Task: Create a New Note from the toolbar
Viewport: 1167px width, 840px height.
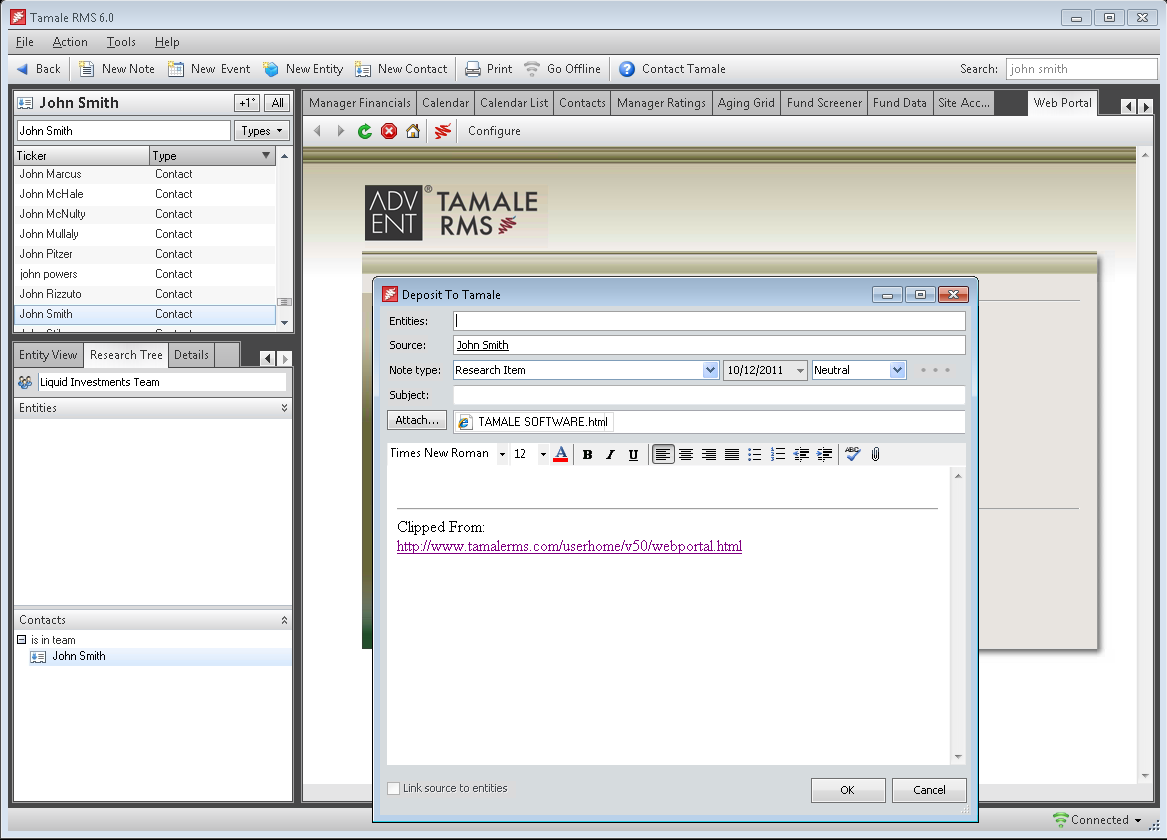Action: pyautogui.click(x=117, y=69)
